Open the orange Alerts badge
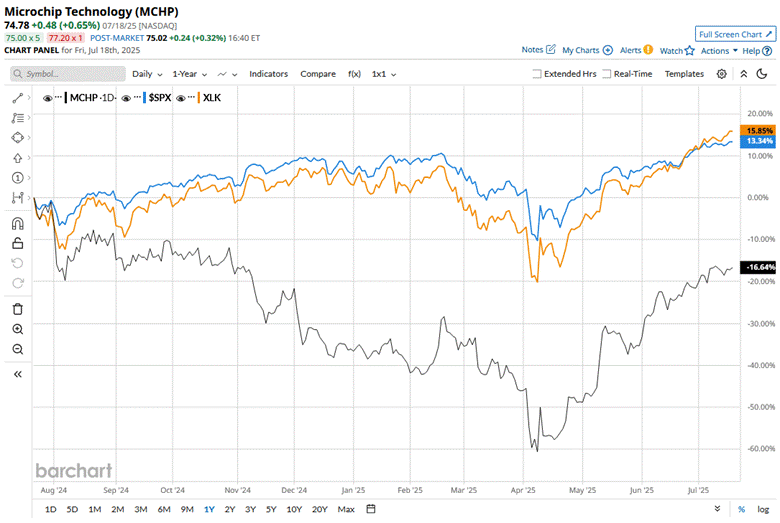 [648, 49]
